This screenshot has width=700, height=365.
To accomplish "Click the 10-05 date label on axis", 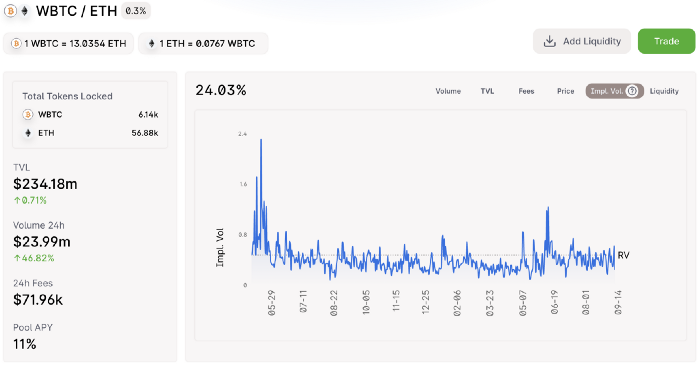I will (366, 303).
